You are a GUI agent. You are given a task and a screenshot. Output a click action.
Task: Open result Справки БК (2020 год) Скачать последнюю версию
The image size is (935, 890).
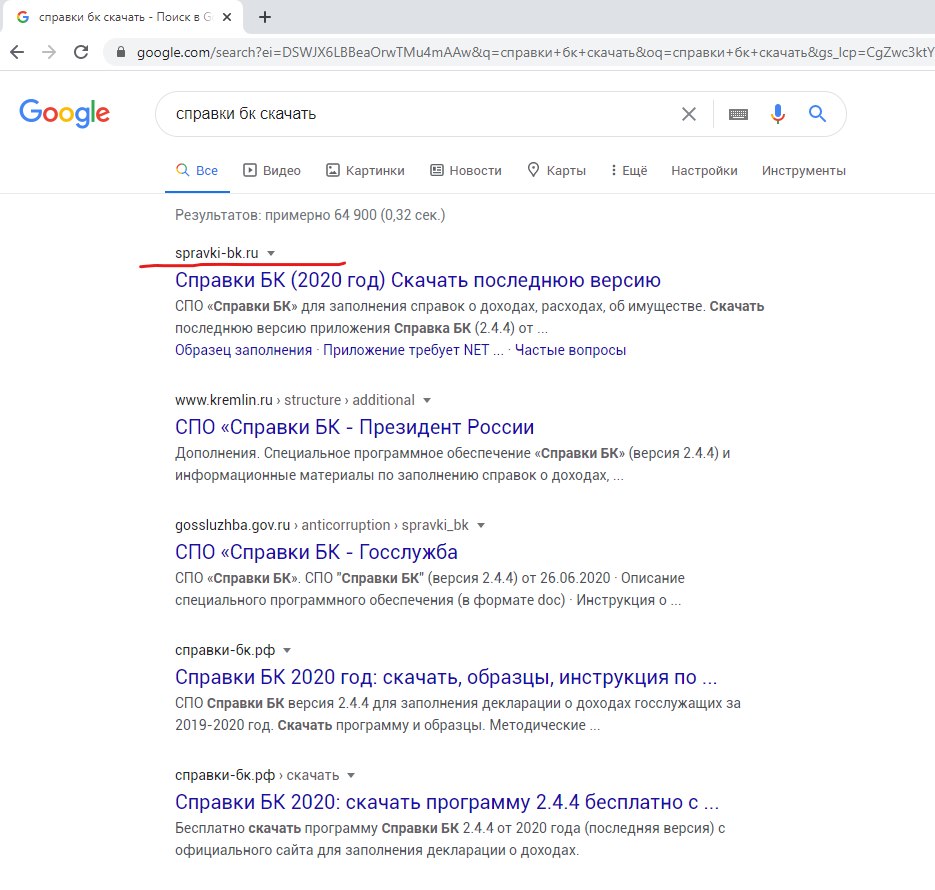tap(417, 280)
